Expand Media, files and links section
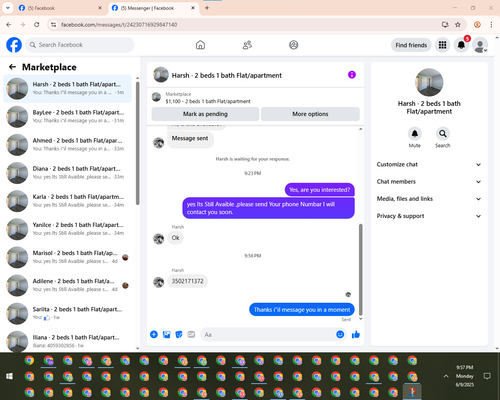 429,199
